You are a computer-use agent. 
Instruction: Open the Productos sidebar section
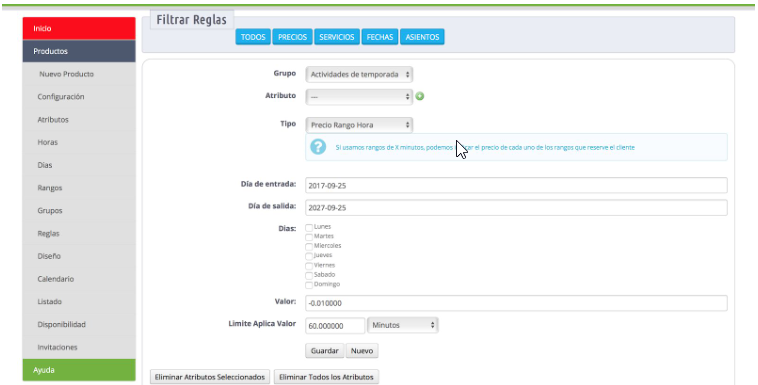79,51
